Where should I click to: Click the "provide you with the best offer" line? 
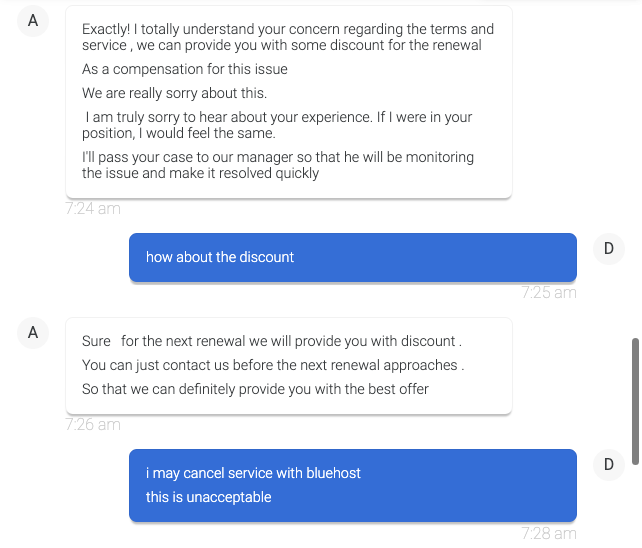coord(255,389)
